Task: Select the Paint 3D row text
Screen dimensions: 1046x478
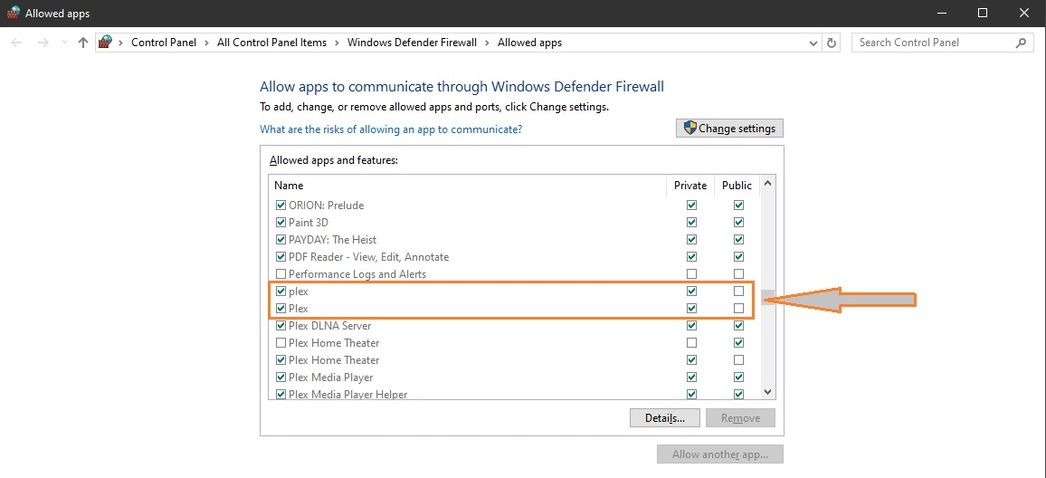Action: point(308,222)
